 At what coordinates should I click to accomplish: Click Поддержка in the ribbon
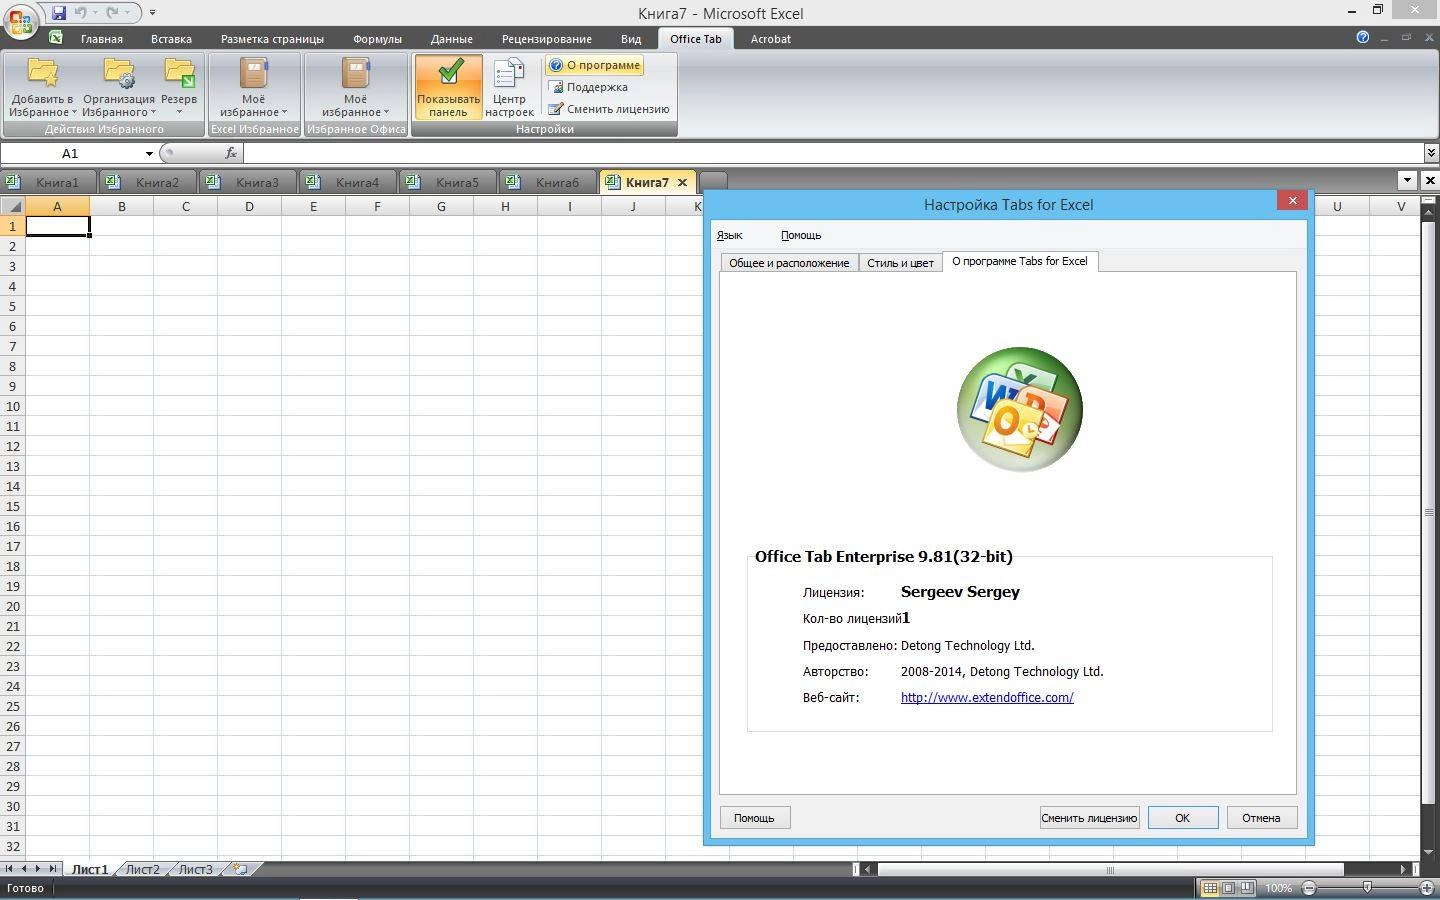tap(589, 87)
